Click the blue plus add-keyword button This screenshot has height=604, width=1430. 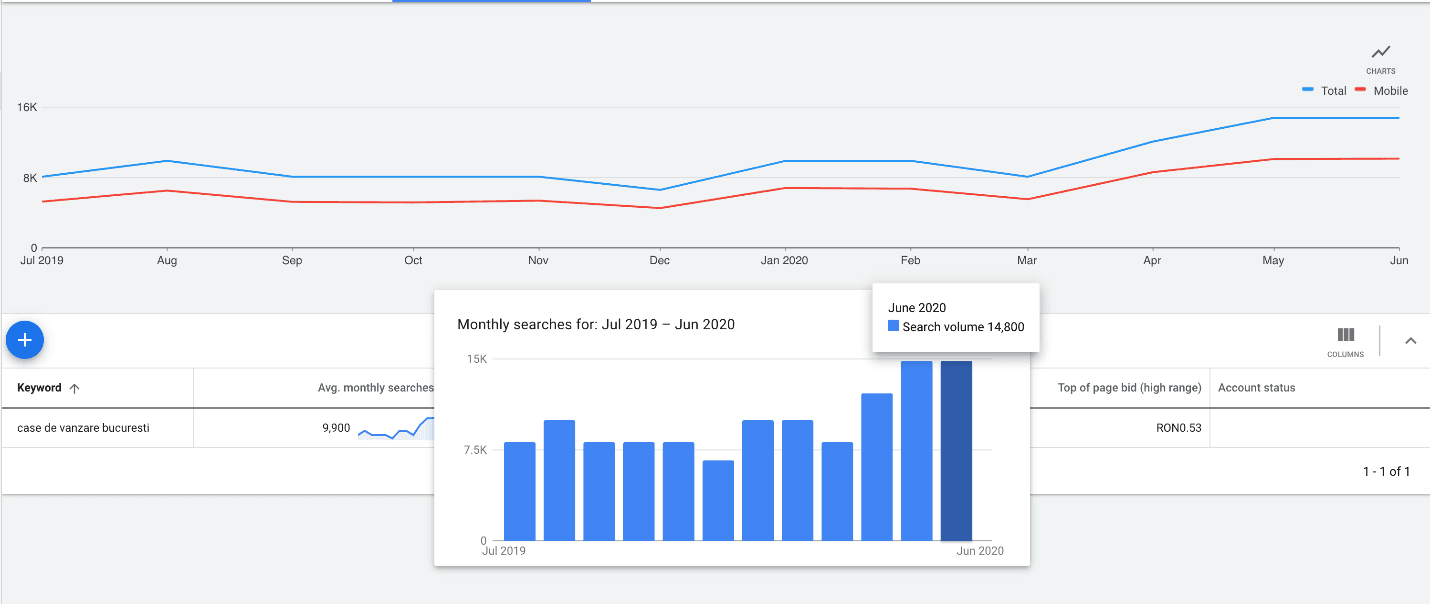point(25,340)
